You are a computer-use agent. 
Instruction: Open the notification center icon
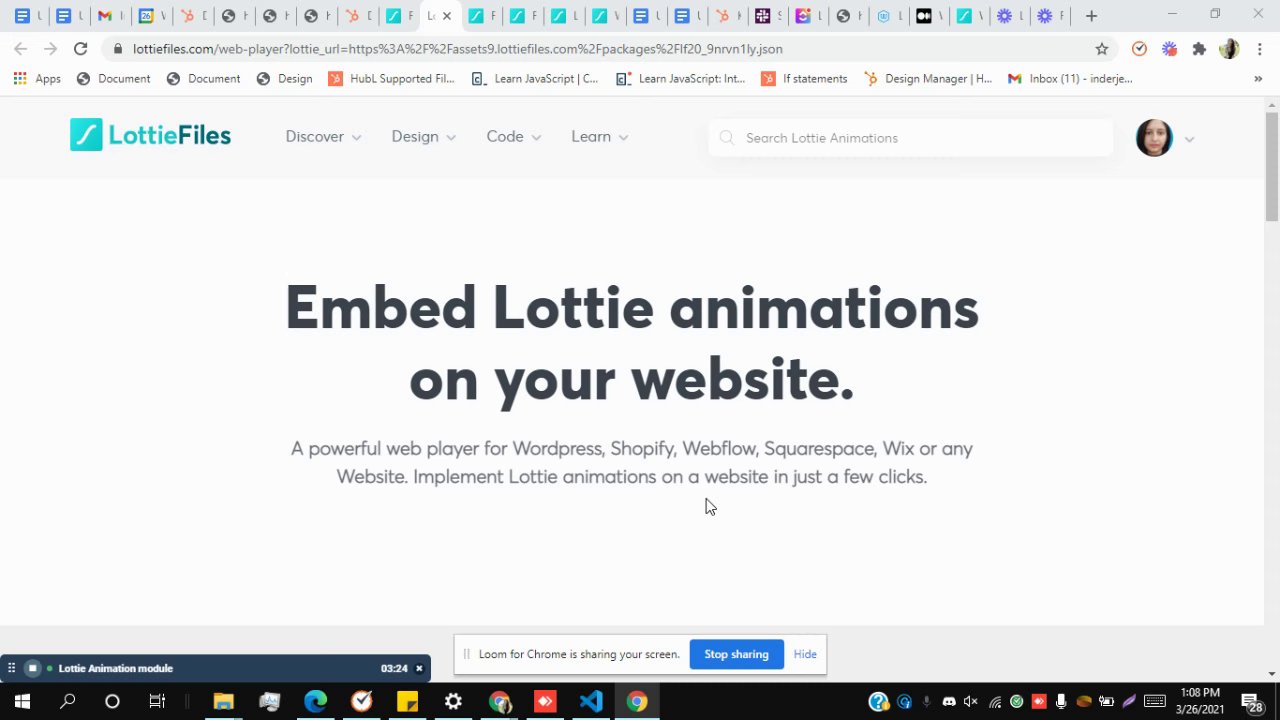(x=1253, y=701)
